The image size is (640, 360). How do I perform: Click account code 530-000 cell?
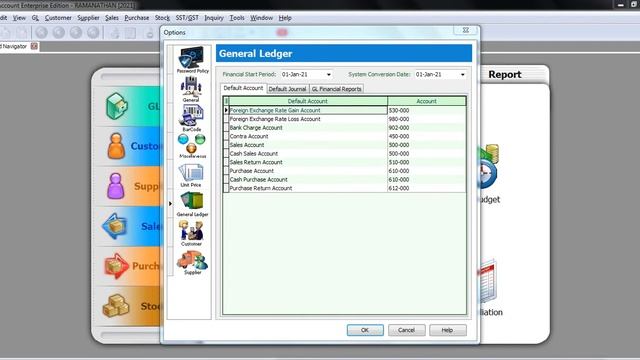point(427,110)
